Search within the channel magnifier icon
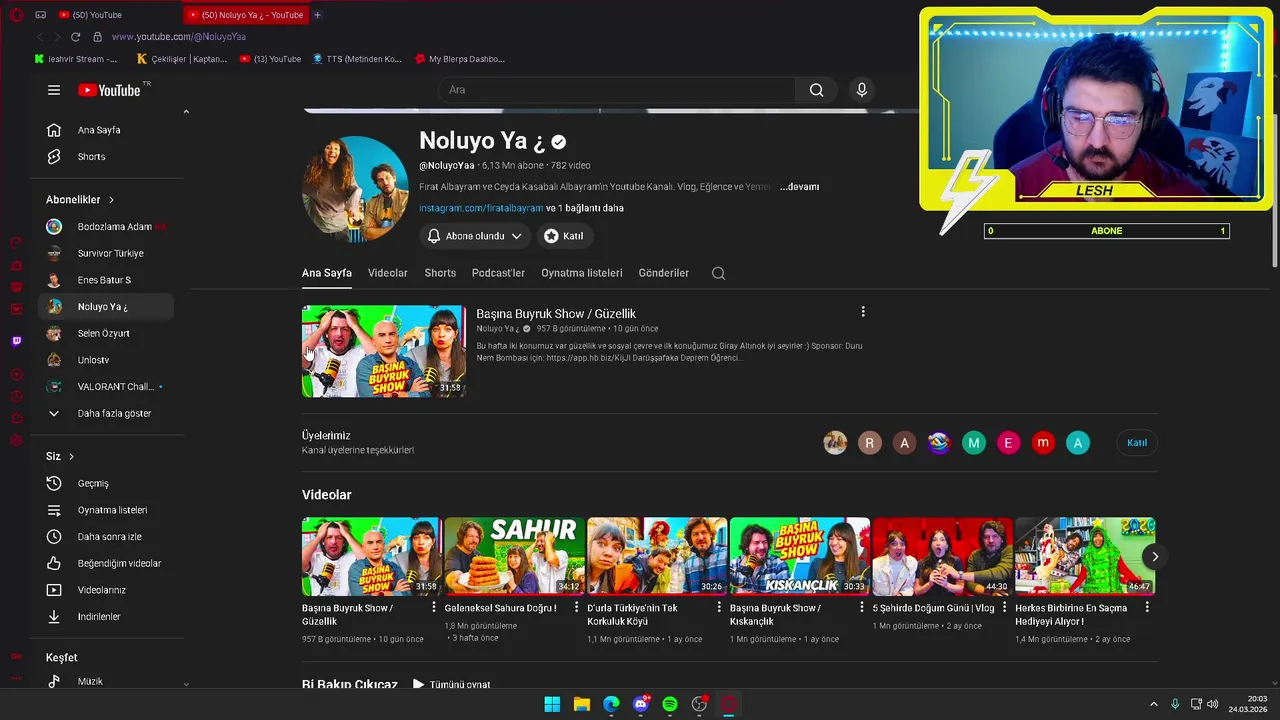This screenshot has height=720, width=1280. point(718,273)
